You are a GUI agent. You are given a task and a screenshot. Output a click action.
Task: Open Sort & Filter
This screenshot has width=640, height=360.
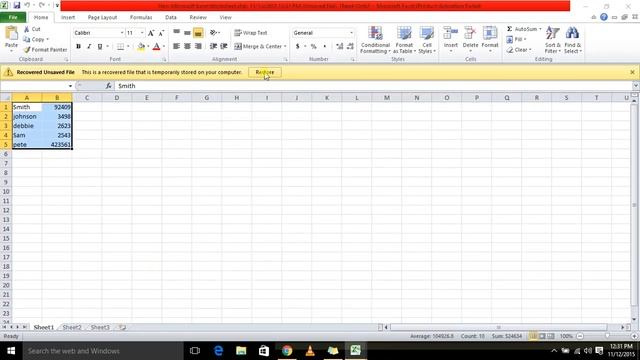tap(553, 40)
